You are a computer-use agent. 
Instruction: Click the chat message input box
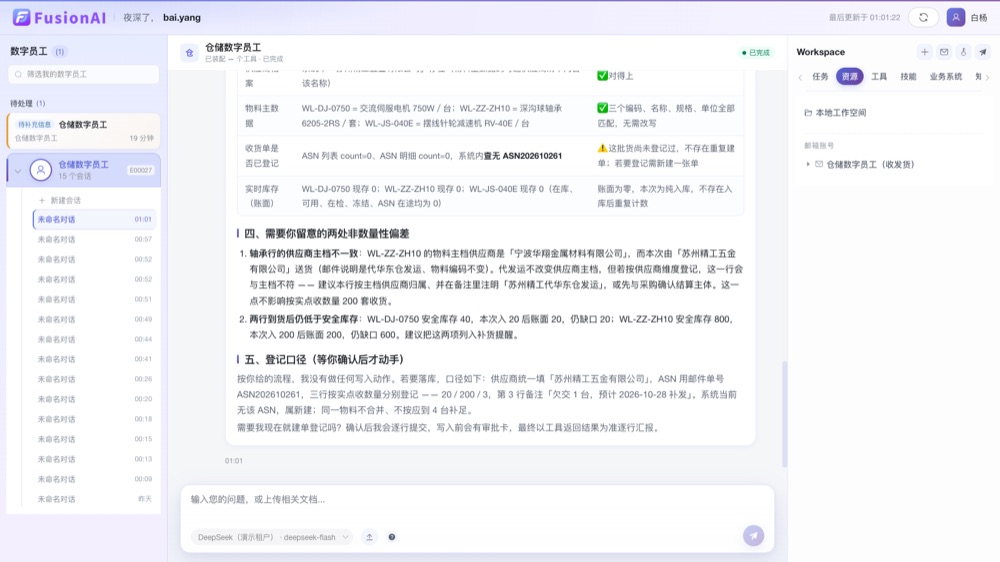pos(477,500)
